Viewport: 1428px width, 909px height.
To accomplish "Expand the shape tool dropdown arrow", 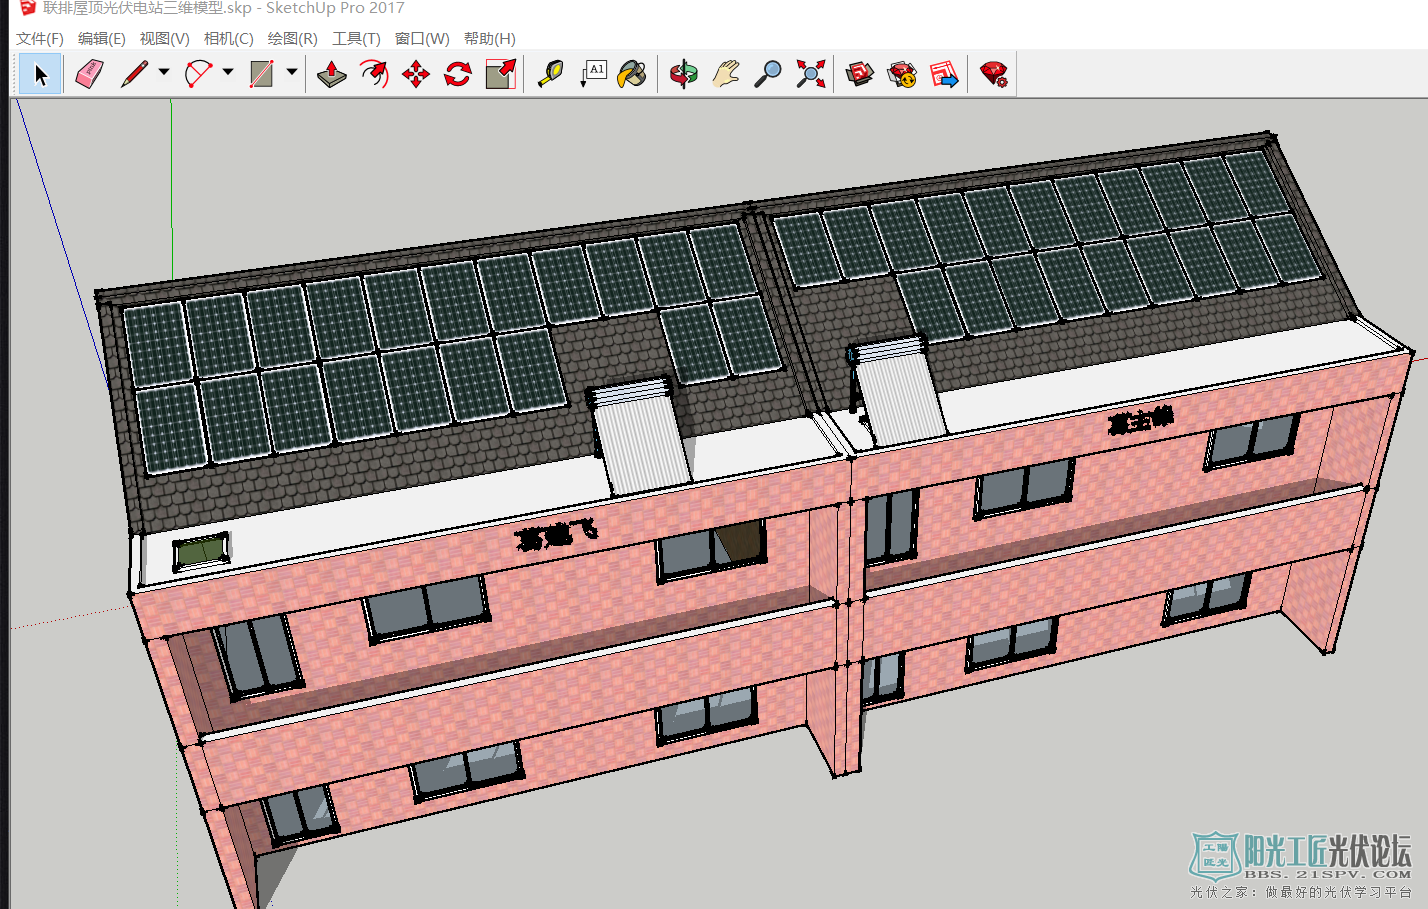I will pyautogui.click(x=292, y=72).
